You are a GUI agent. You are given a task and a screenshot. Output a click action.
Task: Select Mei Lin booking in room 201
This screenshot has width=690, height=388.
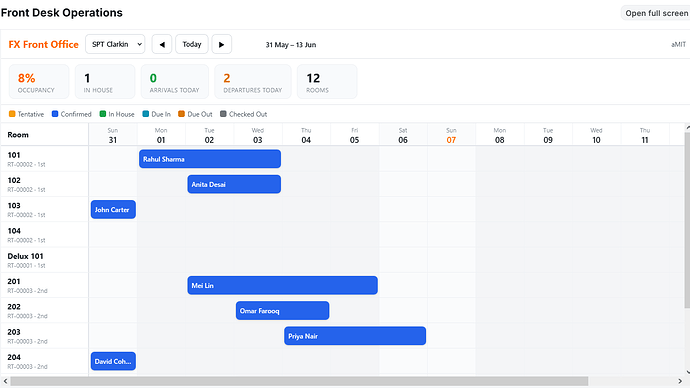283,285
